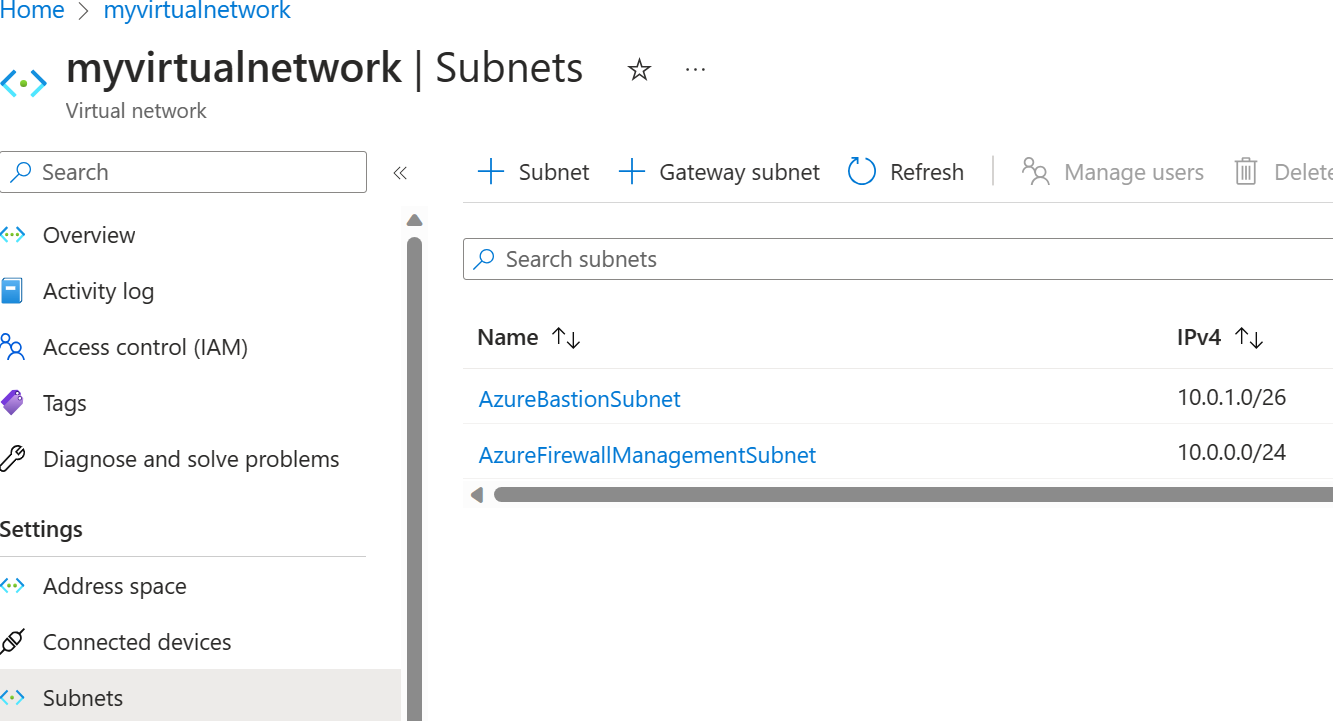The width and height of the screenshot is (1333, 721).
Task: Click the Settings section heading
Action: 41,529
